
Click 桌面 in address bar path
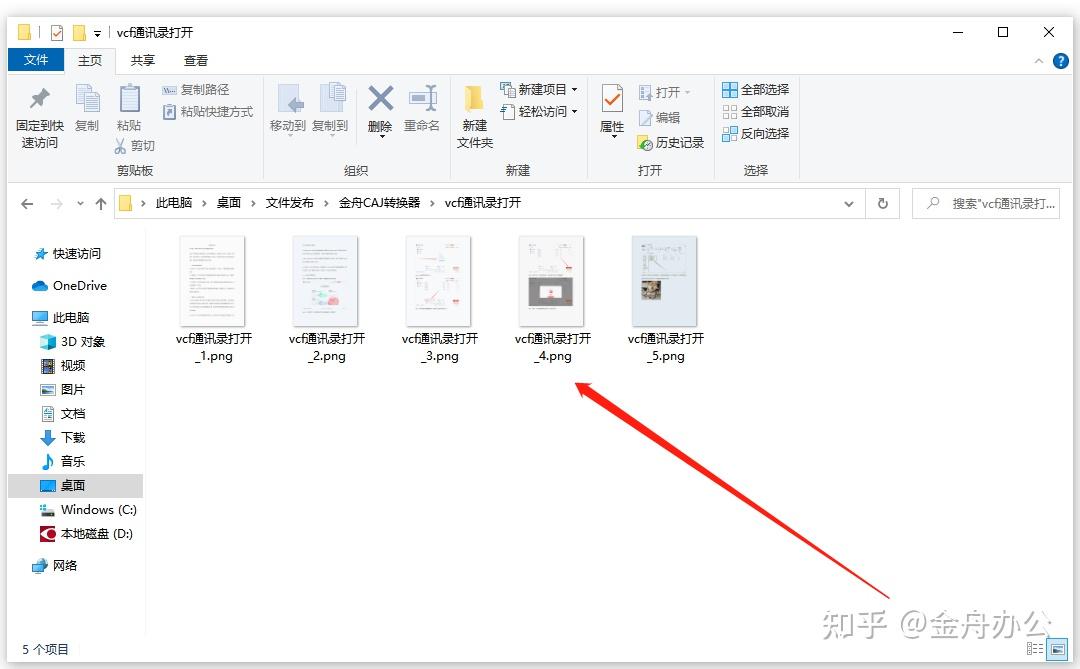(x=229, y=203)
